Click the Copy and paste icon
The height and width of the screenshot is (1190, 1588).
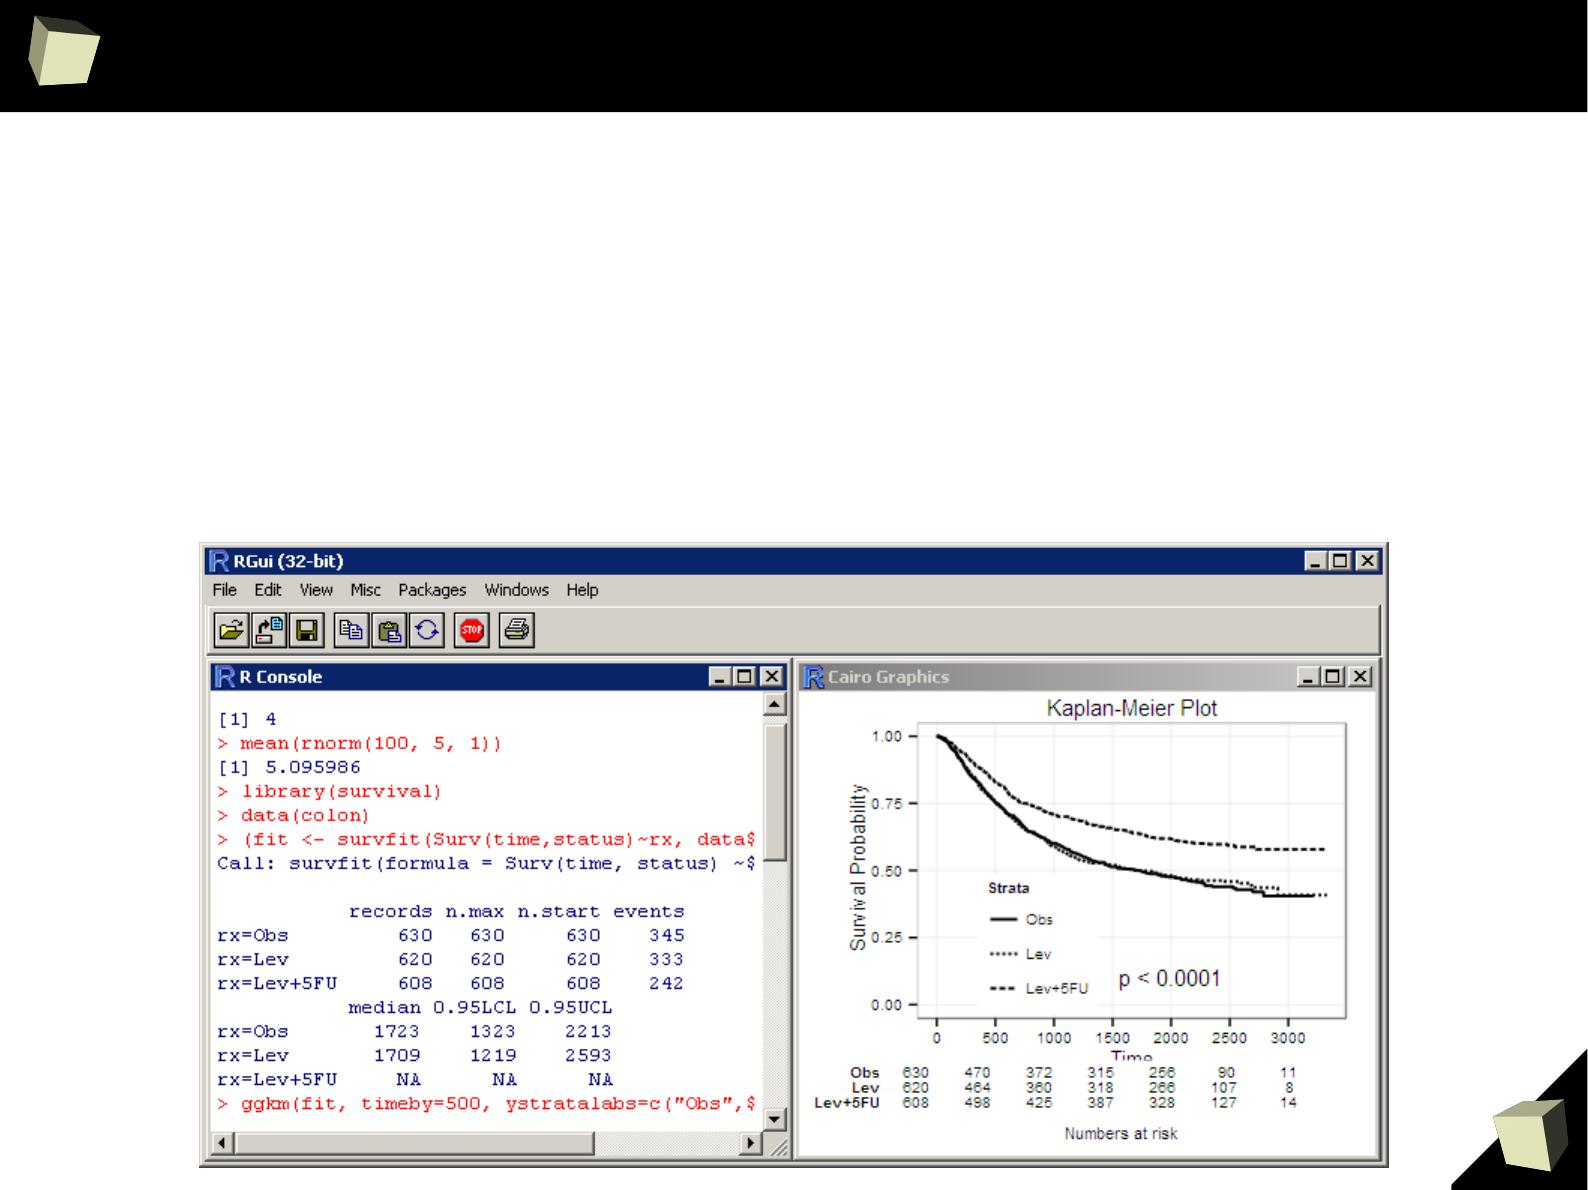coord(427,630)
